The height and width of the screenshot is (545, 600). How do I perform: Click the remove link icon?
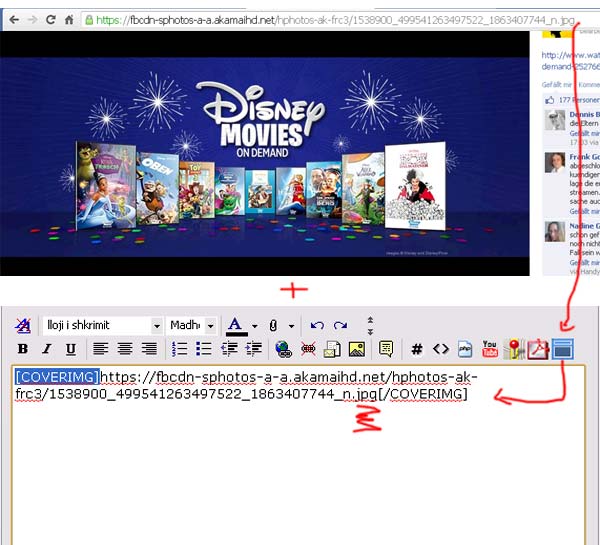point(308,349)
